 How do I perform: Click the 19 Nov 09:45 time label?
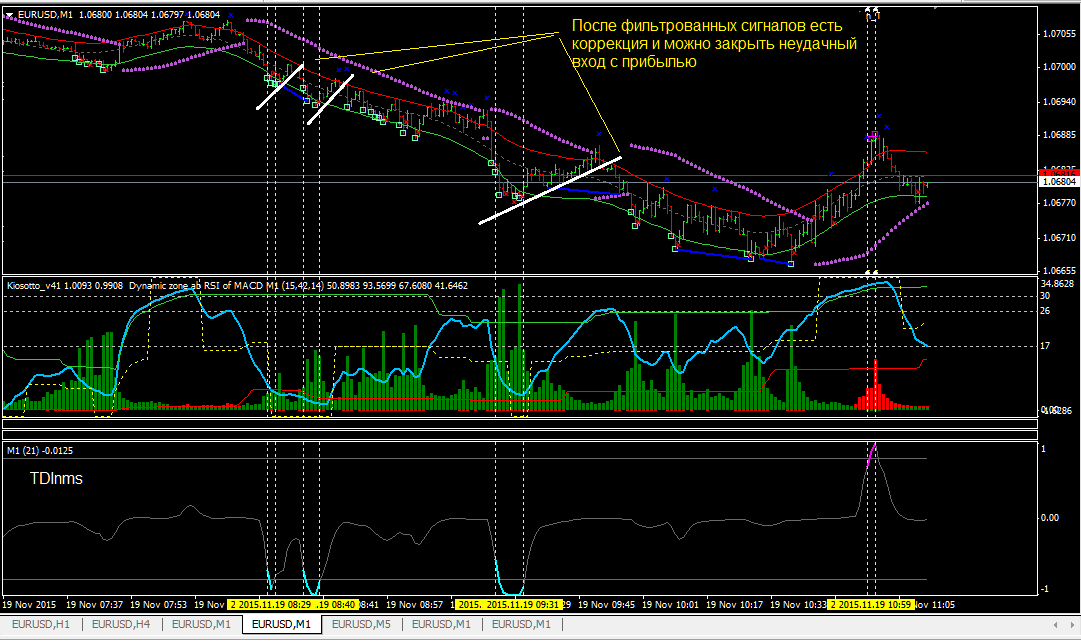click(607, 604)
